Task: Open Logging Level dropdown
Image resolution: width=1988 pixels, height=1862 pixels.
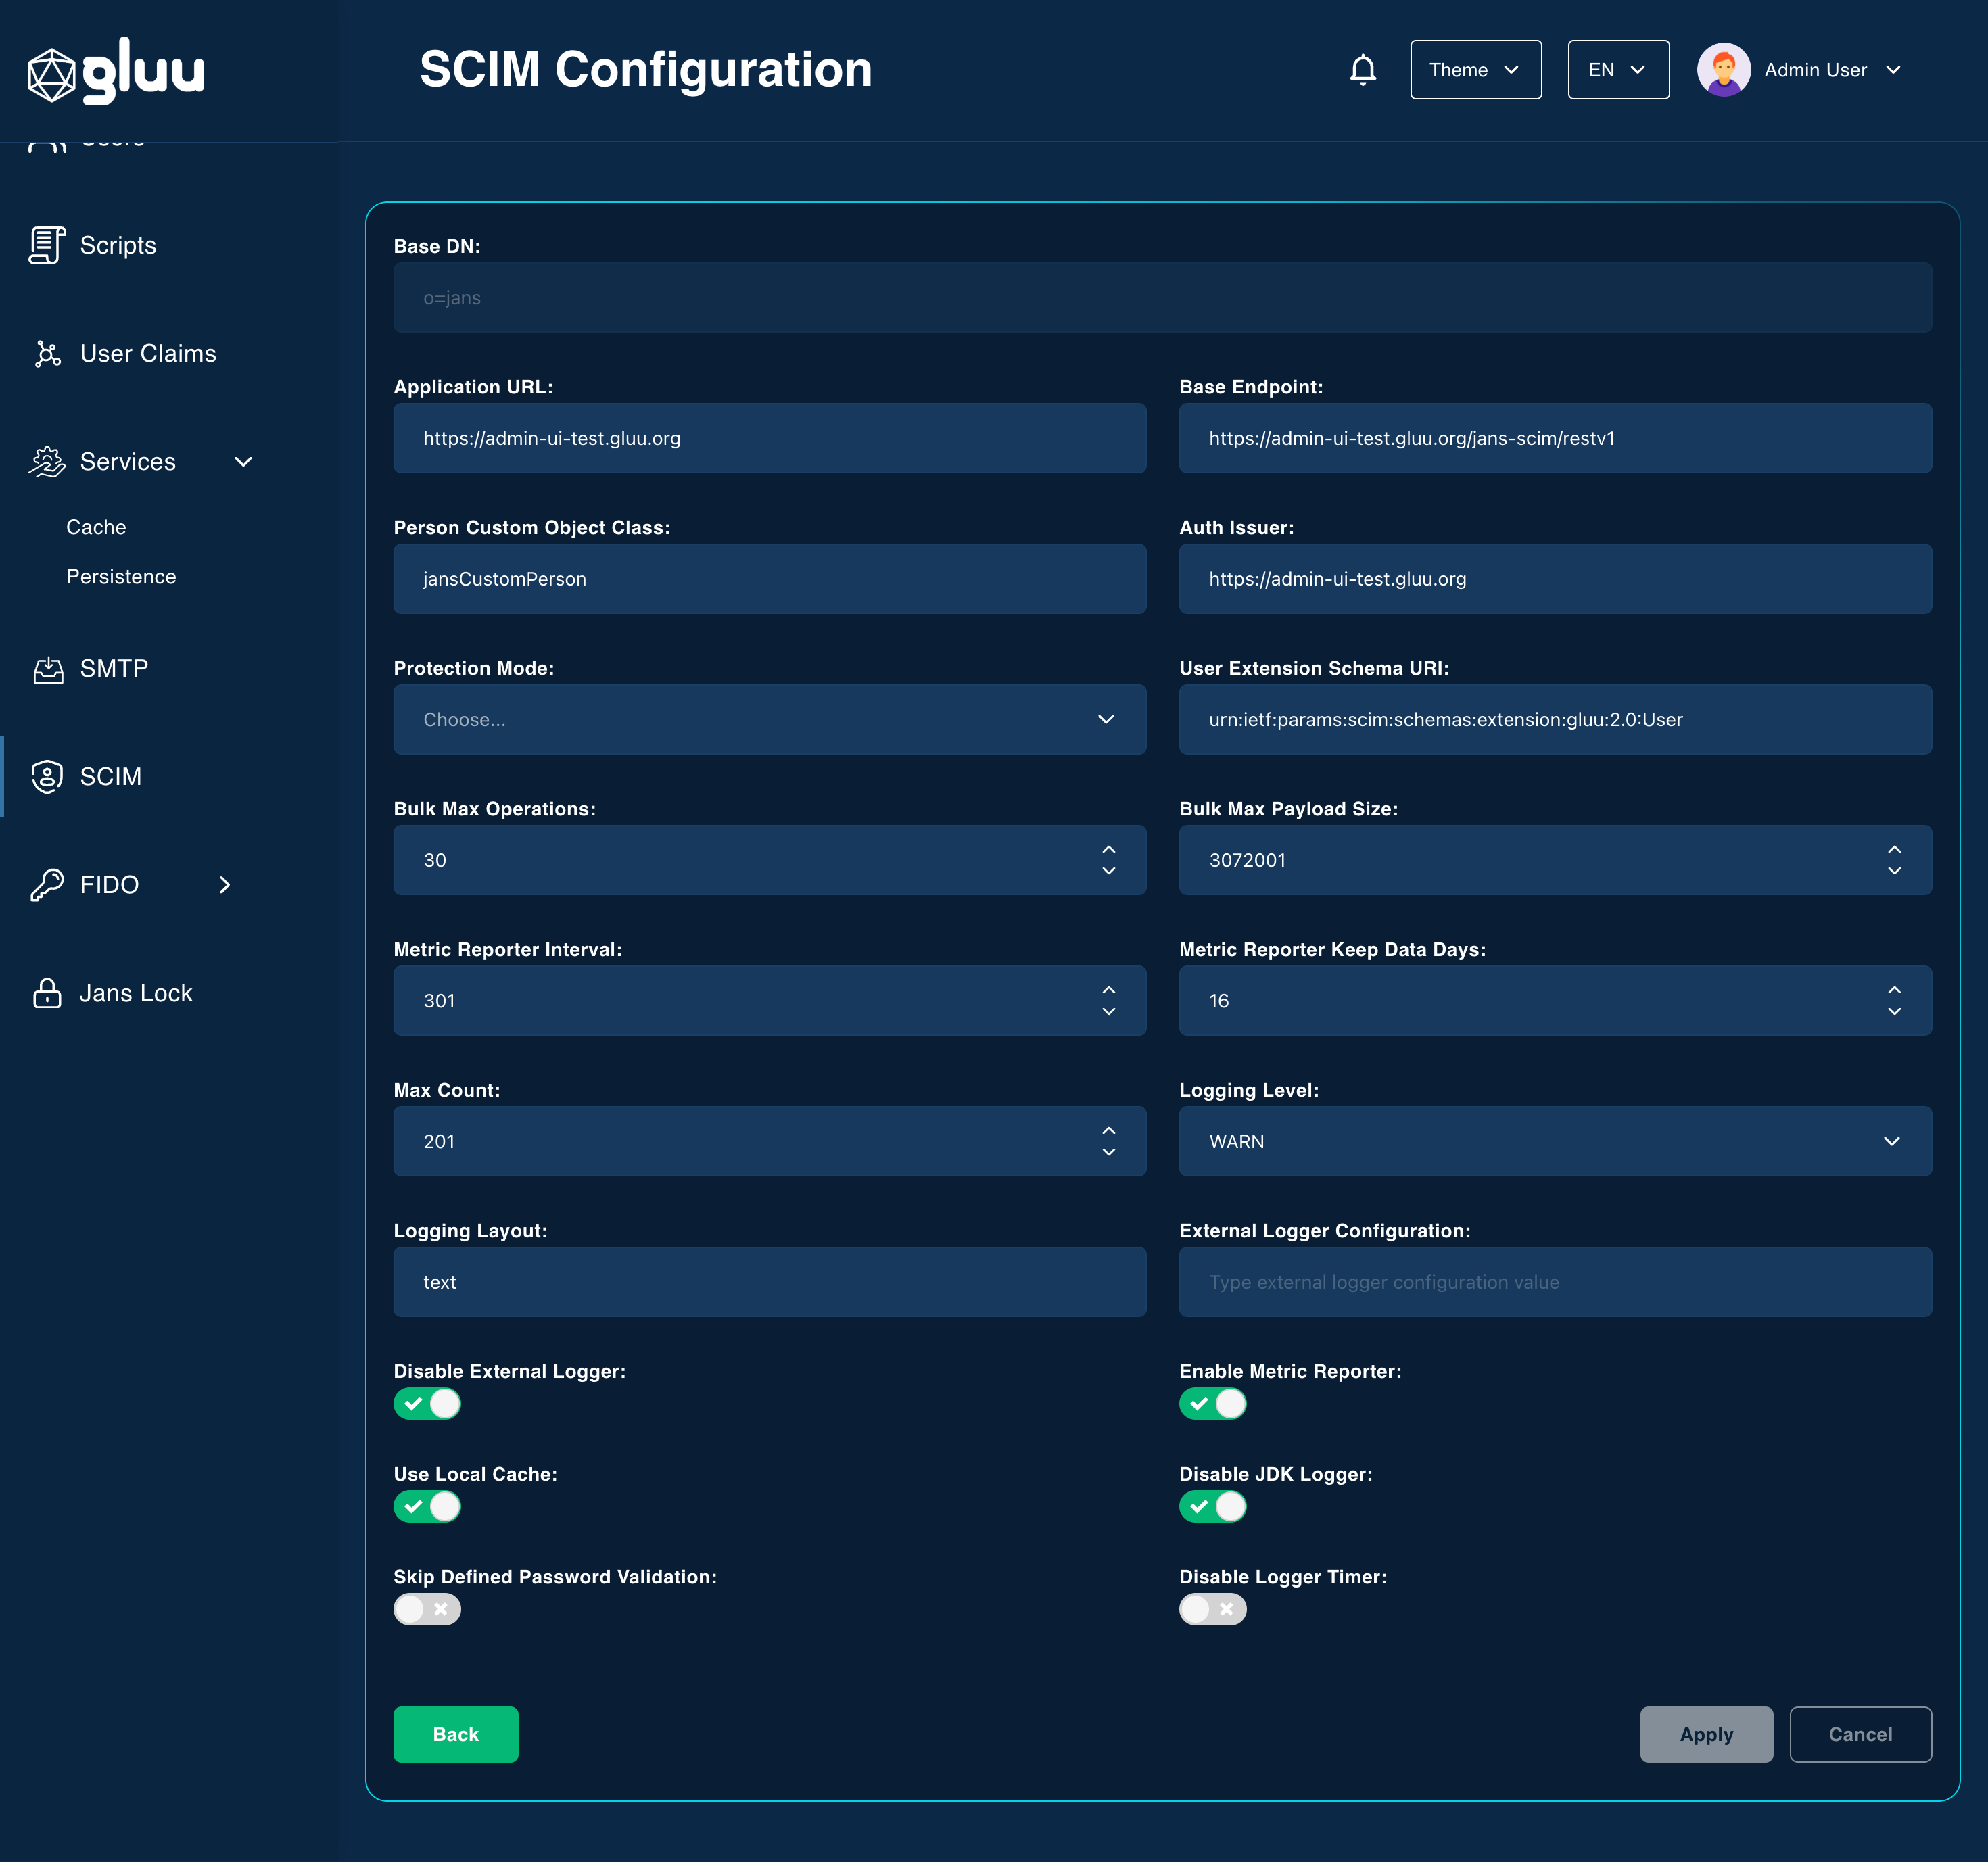Action: point(1555,1142)
